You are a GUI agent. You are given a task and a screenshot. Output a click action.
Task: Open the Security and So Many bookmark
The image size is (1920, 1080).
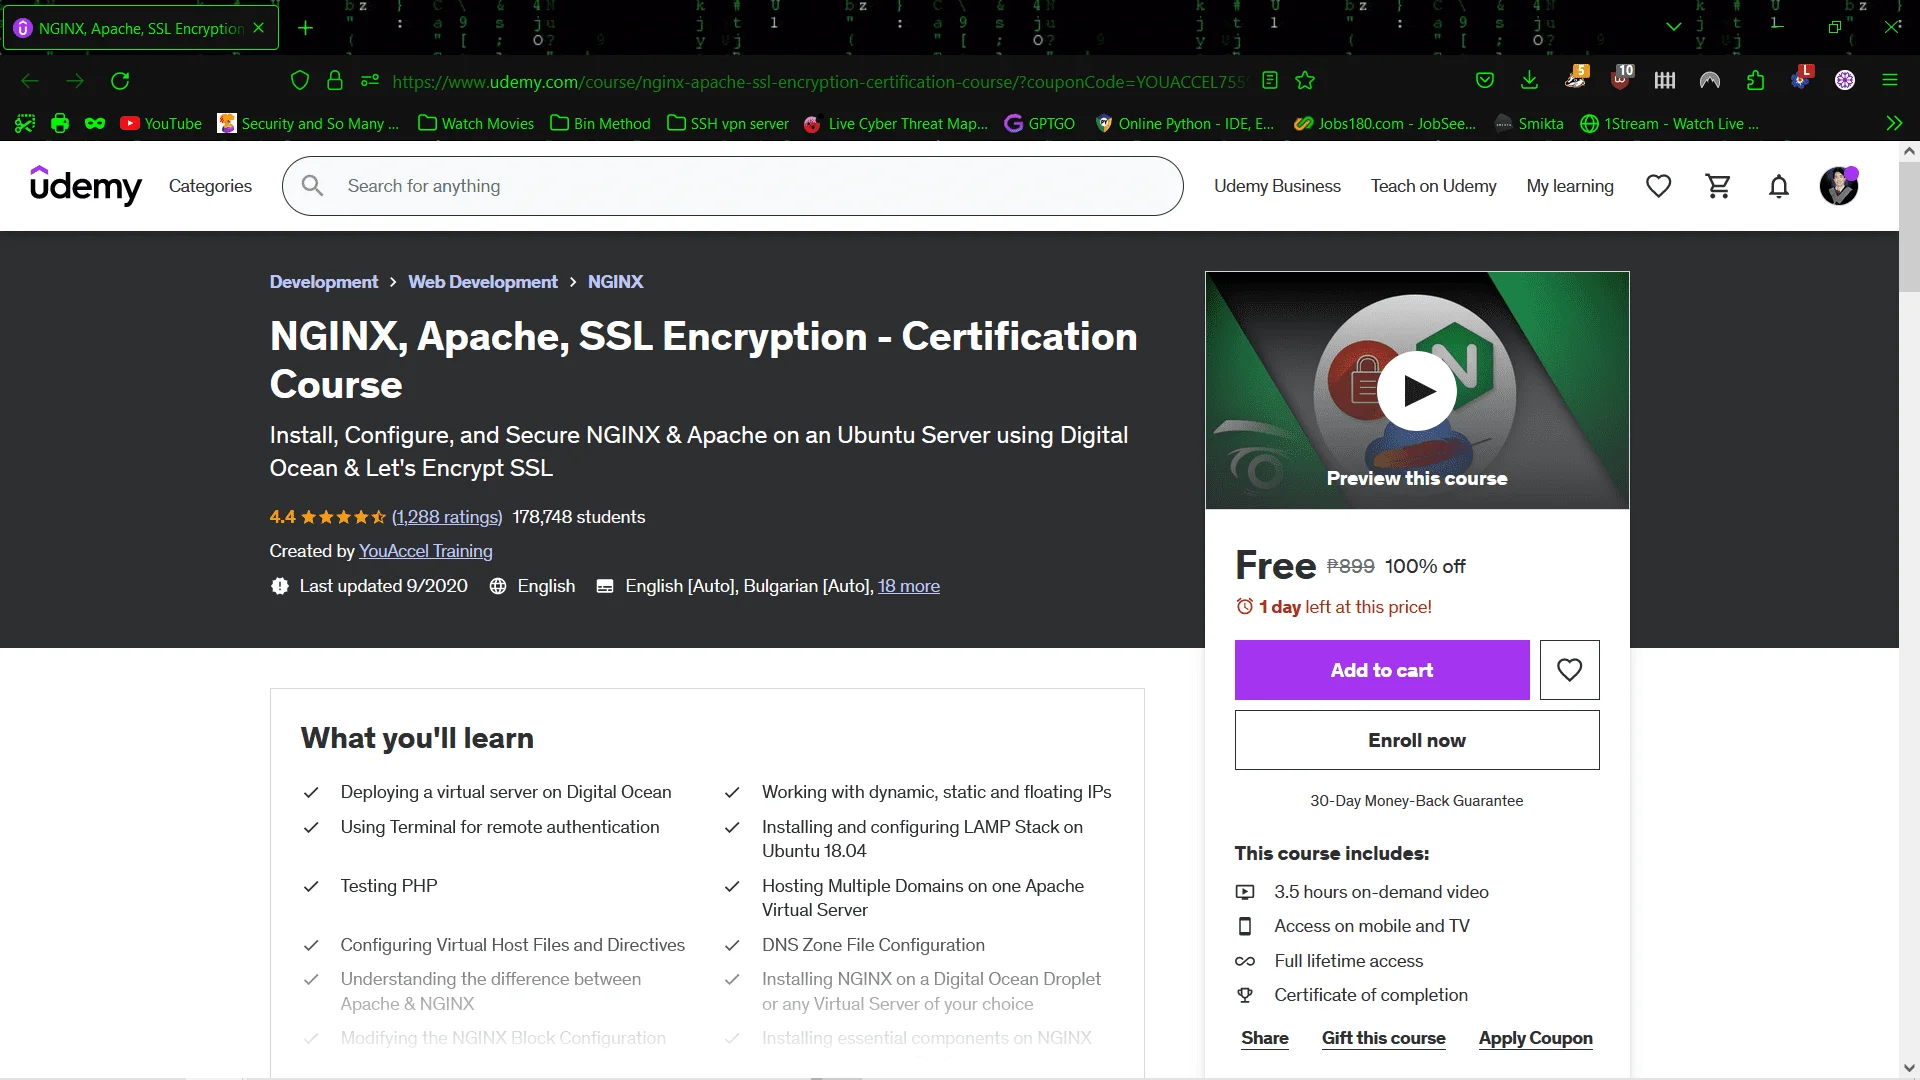pos(308,123)
